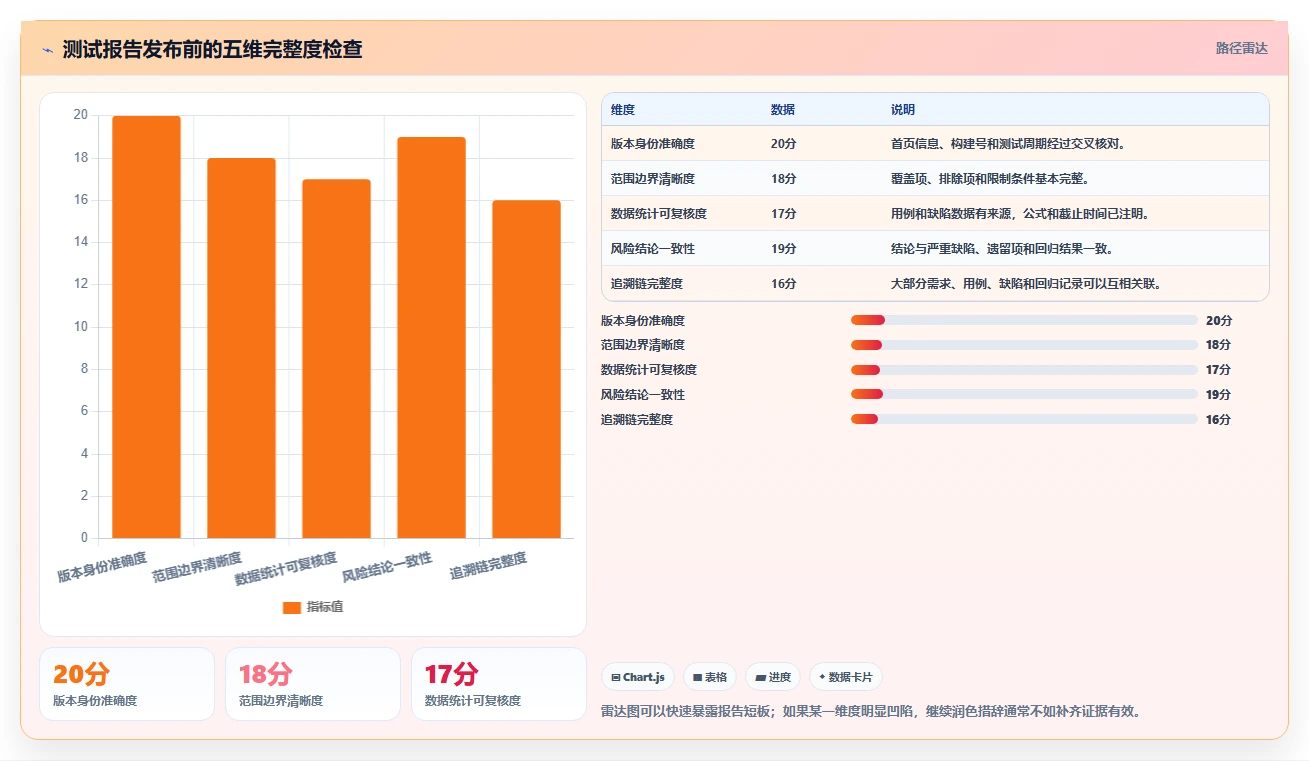Click the 路径雷达 label in the header
Viewport: 1309px width, 761px height.
tap(1242, 48)
